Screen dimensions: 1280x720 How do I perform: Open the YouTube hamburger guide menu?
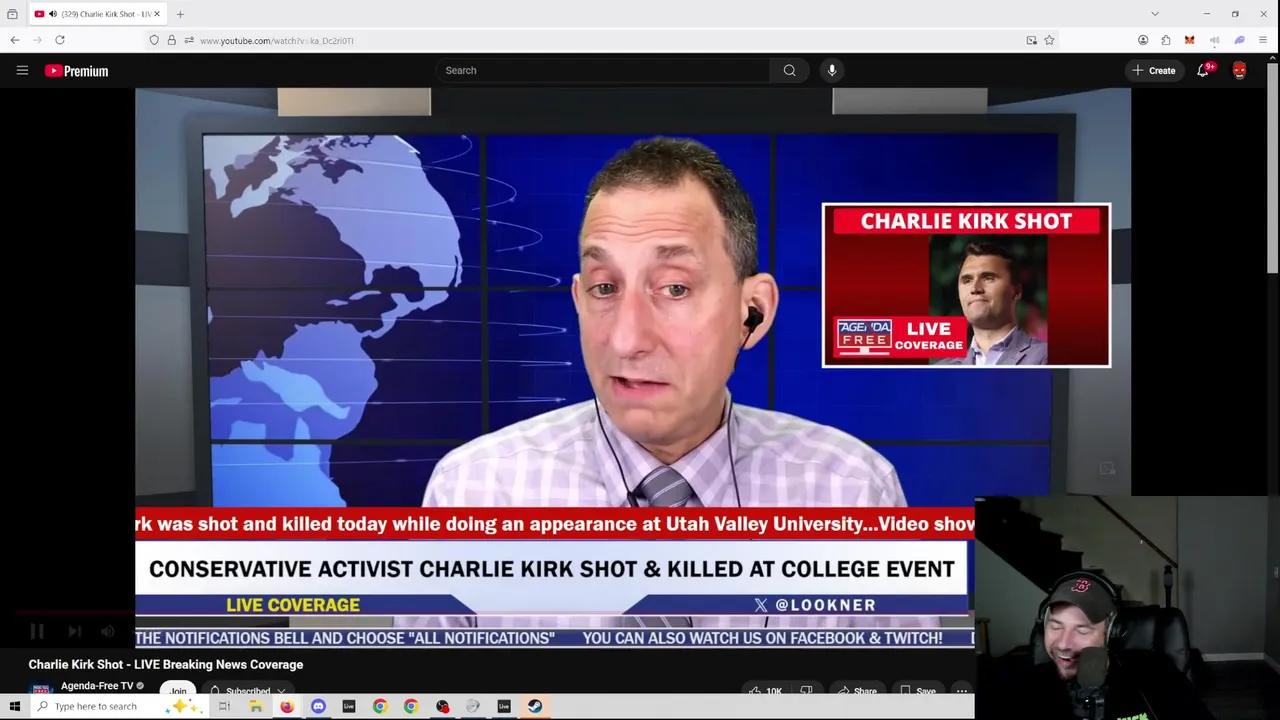[x=22, y=70]
